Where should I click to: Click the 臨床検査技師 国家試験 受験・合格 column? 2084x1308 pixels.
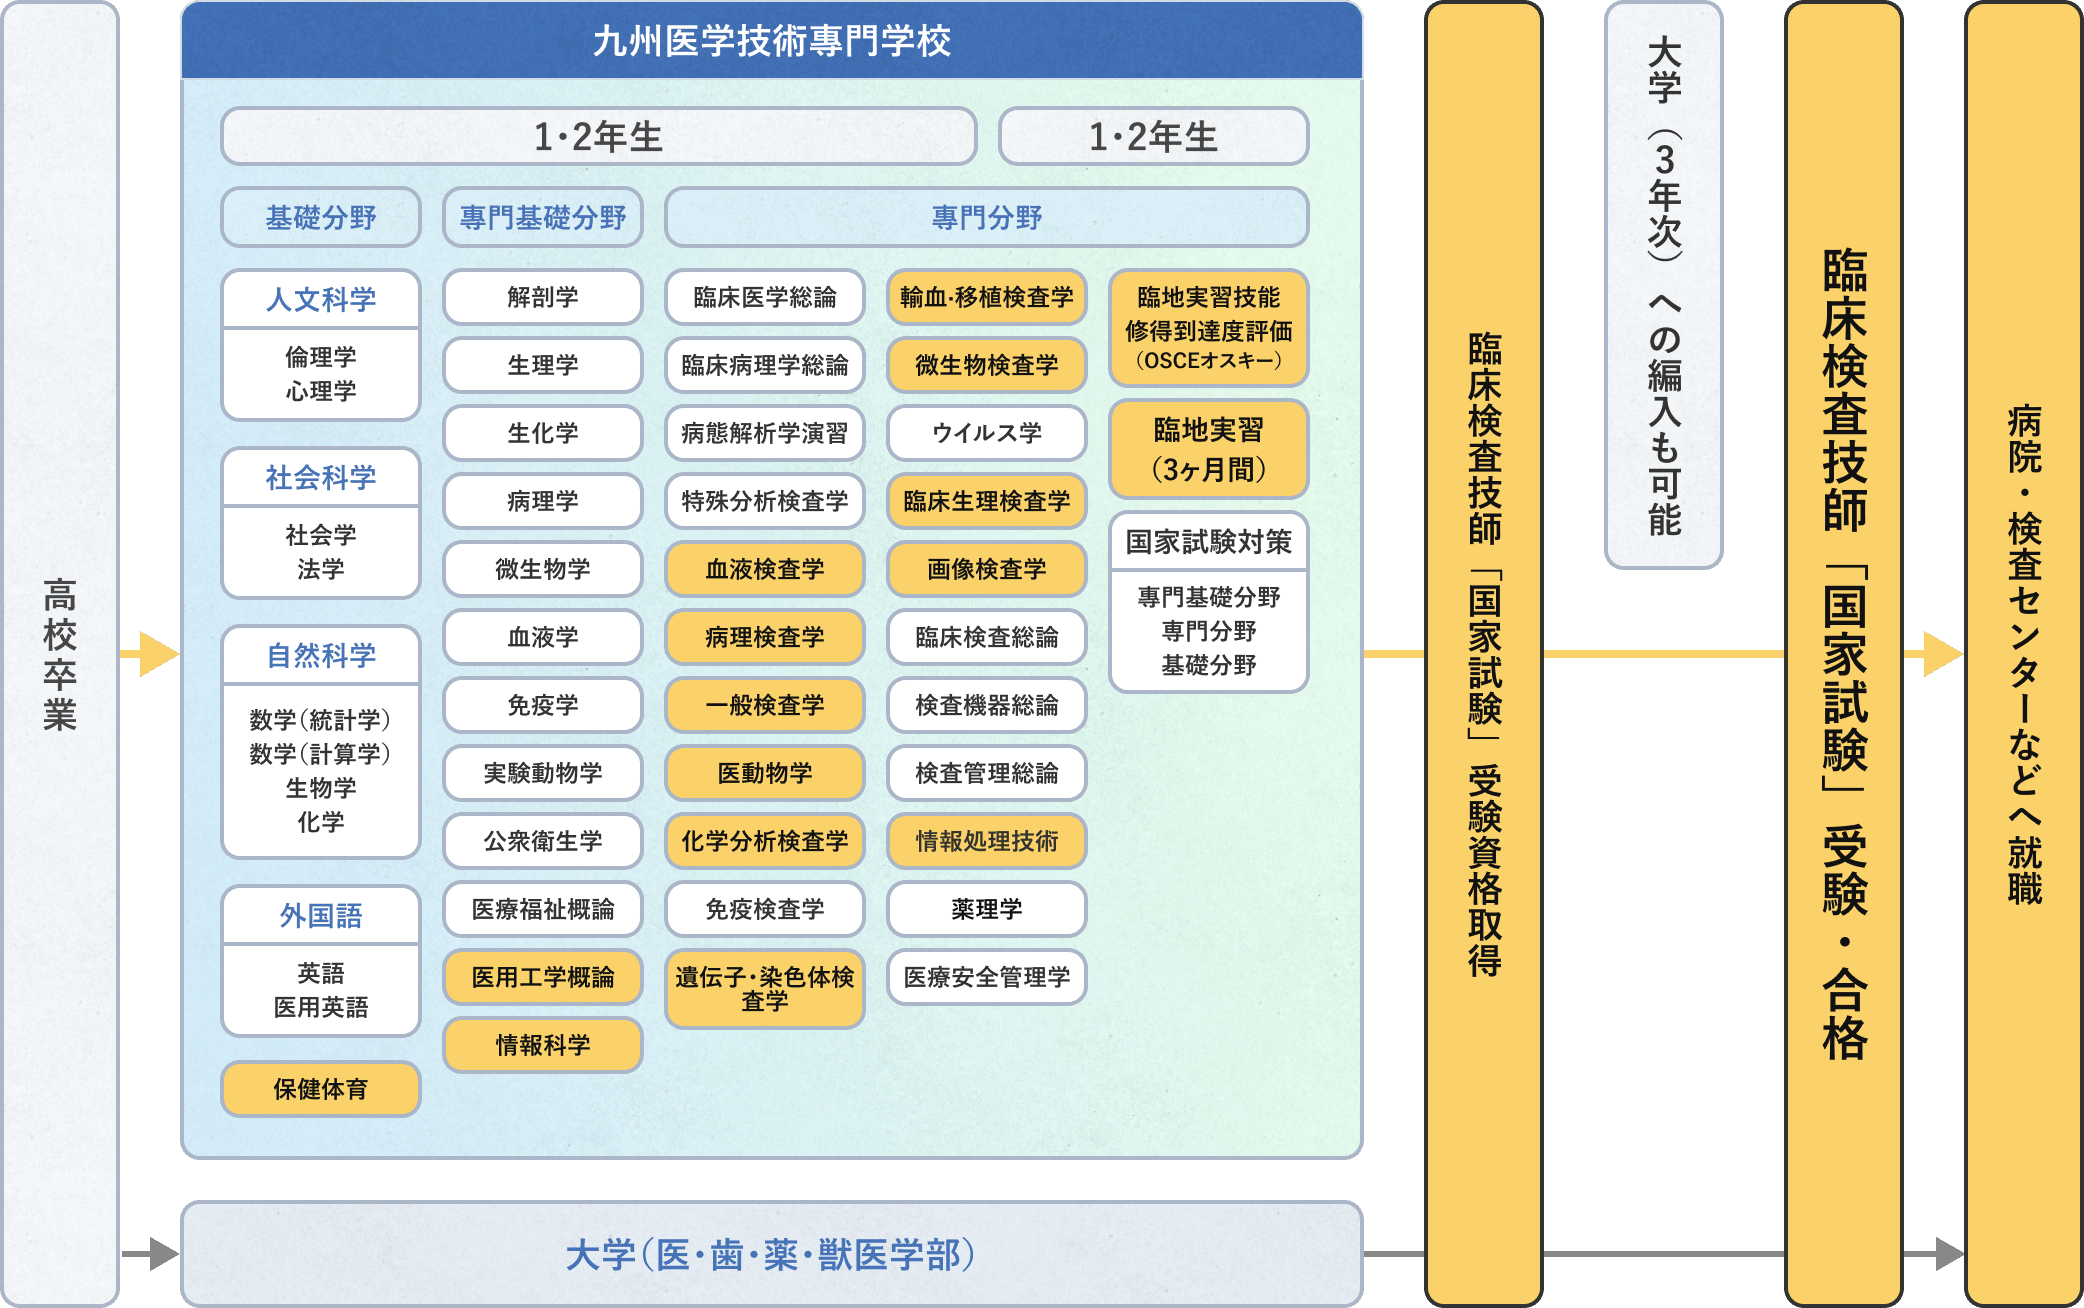(1844, 654)
